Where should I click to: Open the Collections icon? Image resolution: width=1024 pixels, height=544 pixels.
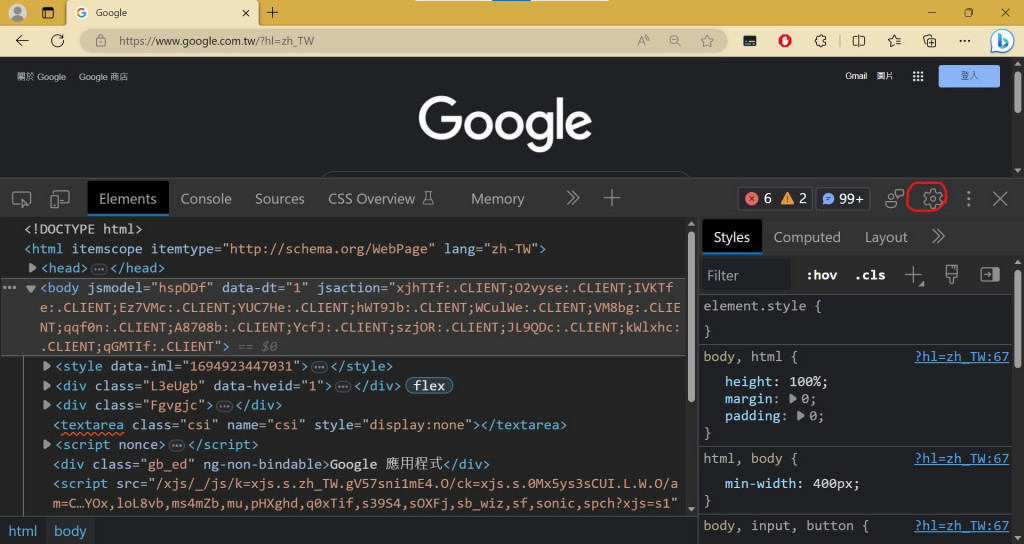tap(929, 40)
